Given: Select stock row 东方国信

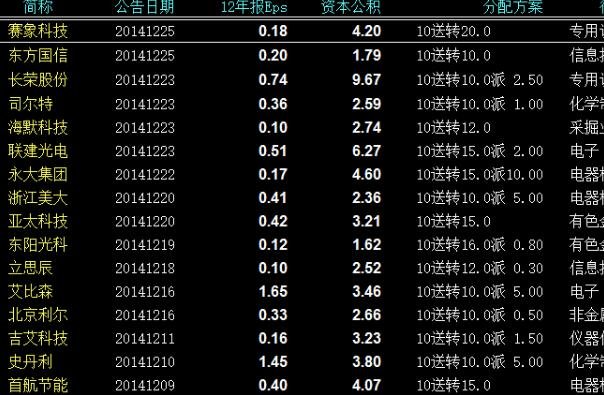Looking at the screenshot, I should click(x=302, y=55).
